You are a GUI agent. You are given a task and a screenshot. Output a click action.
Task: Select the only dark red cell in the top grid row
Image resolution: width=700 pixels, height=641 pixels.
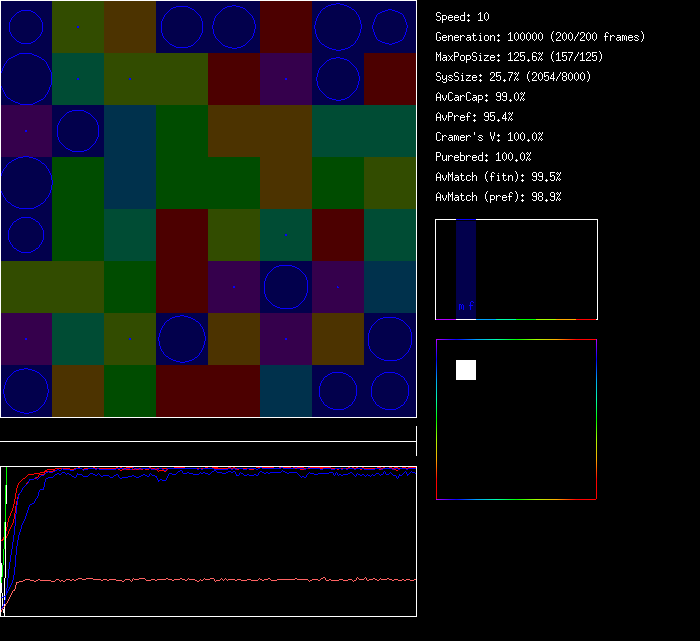coord(286,27)
